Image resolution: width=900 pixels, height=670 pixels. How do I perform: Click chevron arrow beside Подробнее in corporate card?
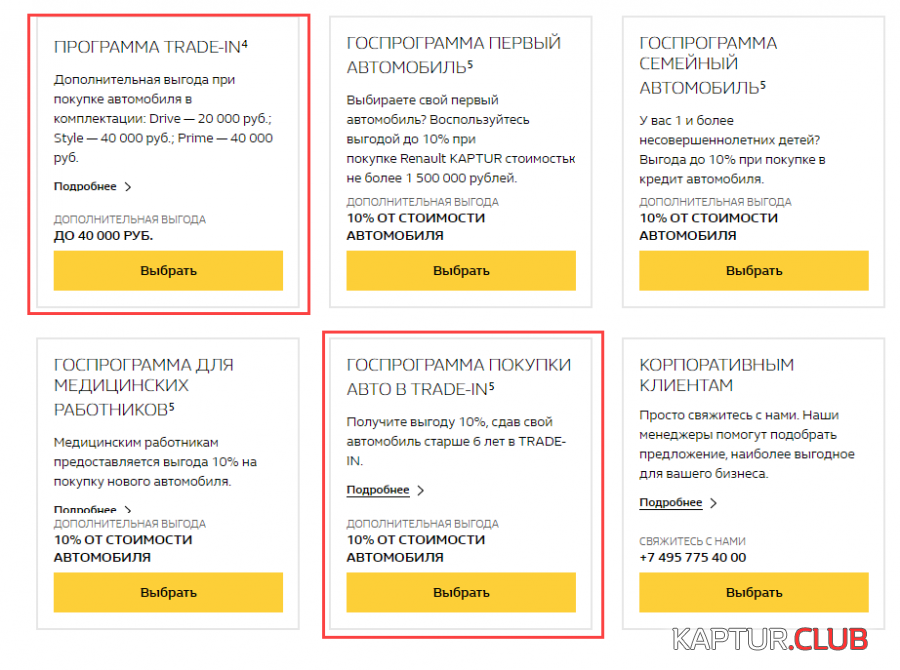pos(713,503)
